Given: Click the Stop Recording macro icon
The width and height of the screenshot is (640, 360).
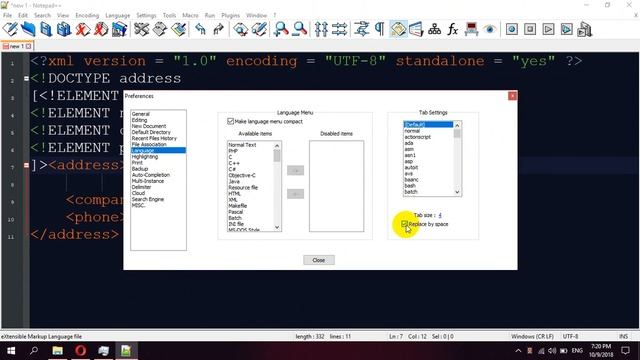Looking at the screenshot, I should point(530,29).
